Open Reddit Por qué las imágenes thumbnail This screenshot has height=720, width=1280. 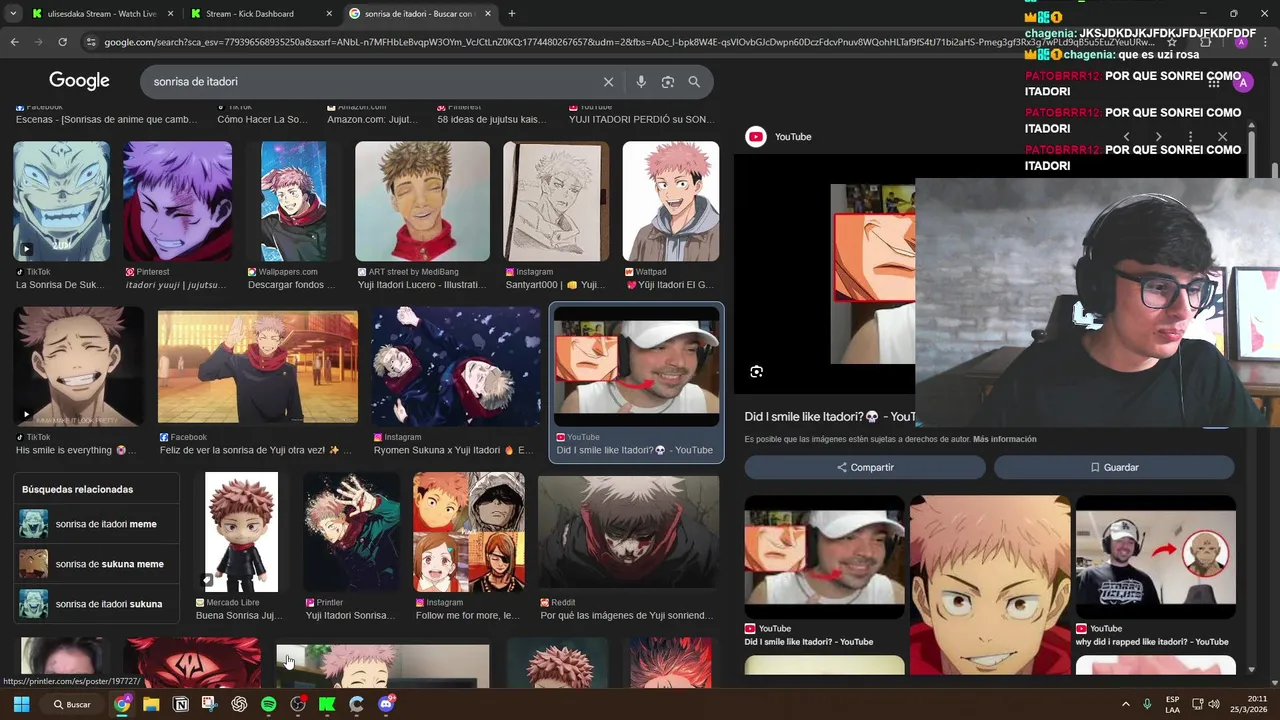[x=628, y=532]
